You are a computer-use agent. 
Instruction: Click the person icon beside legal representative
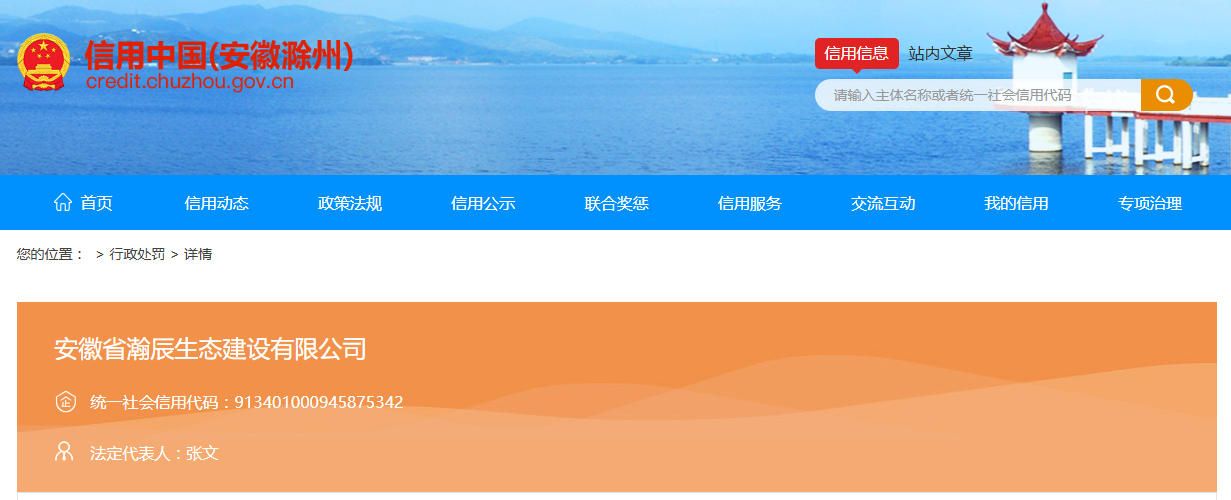point(65,452)
